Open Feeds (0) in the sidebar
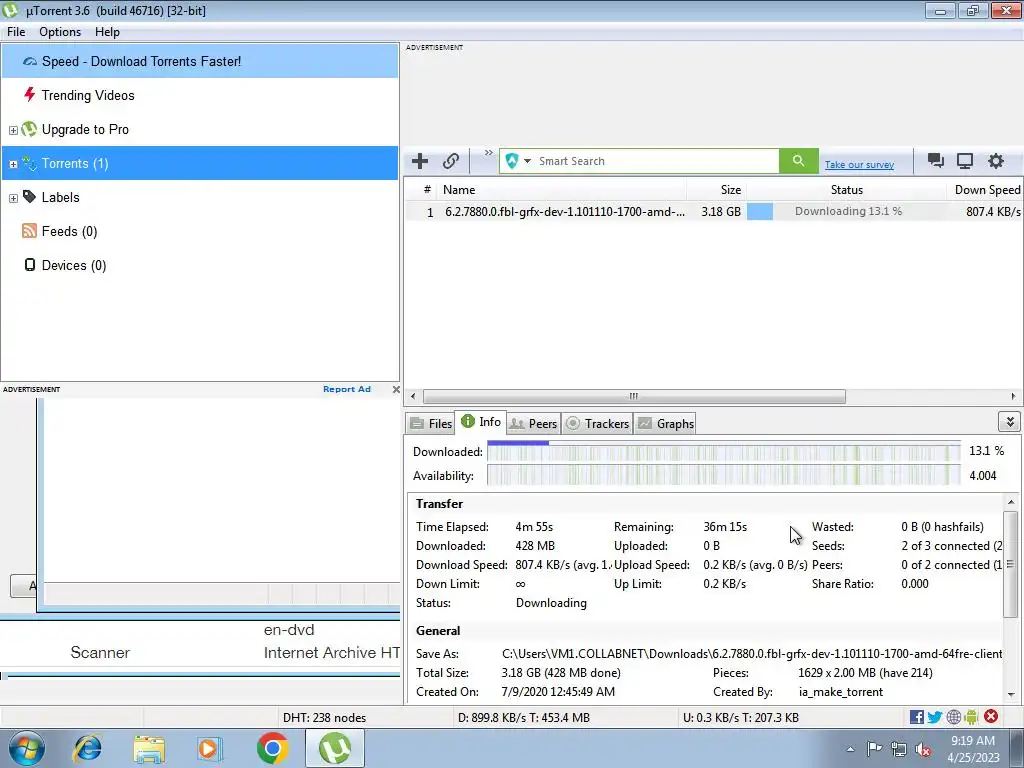Viewport: 1024px width, 768px height. 69,231
